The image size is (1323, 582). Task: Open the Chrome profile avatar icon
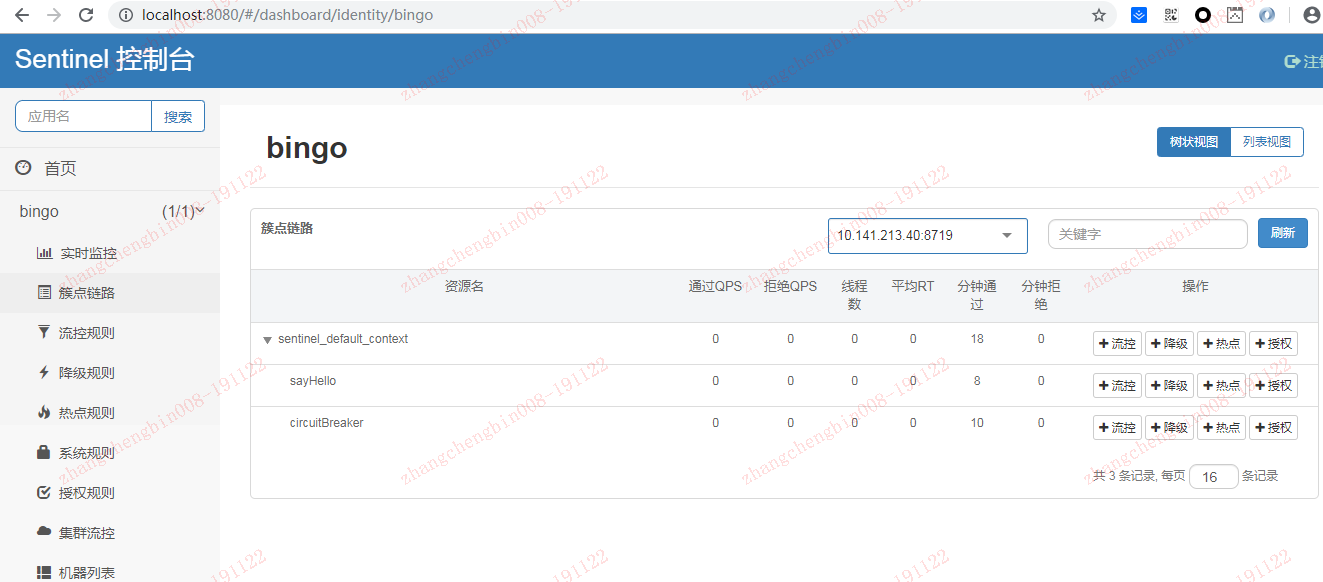[x=1311, y=15]
